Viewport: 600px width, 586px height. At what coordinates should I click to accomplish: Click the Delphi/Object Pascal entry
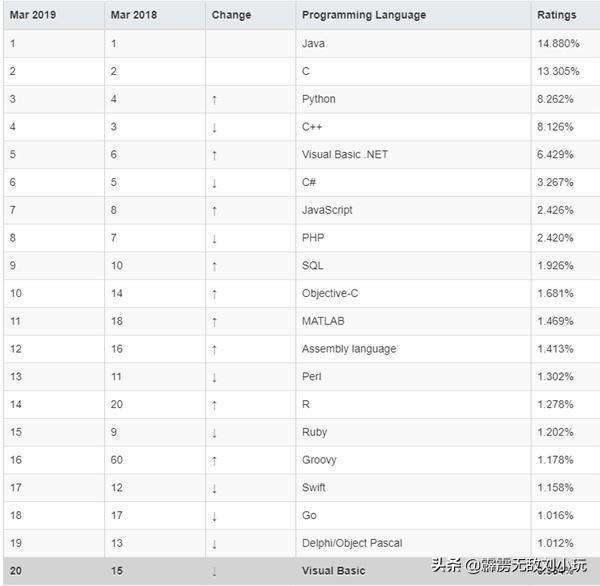(352, 543)
